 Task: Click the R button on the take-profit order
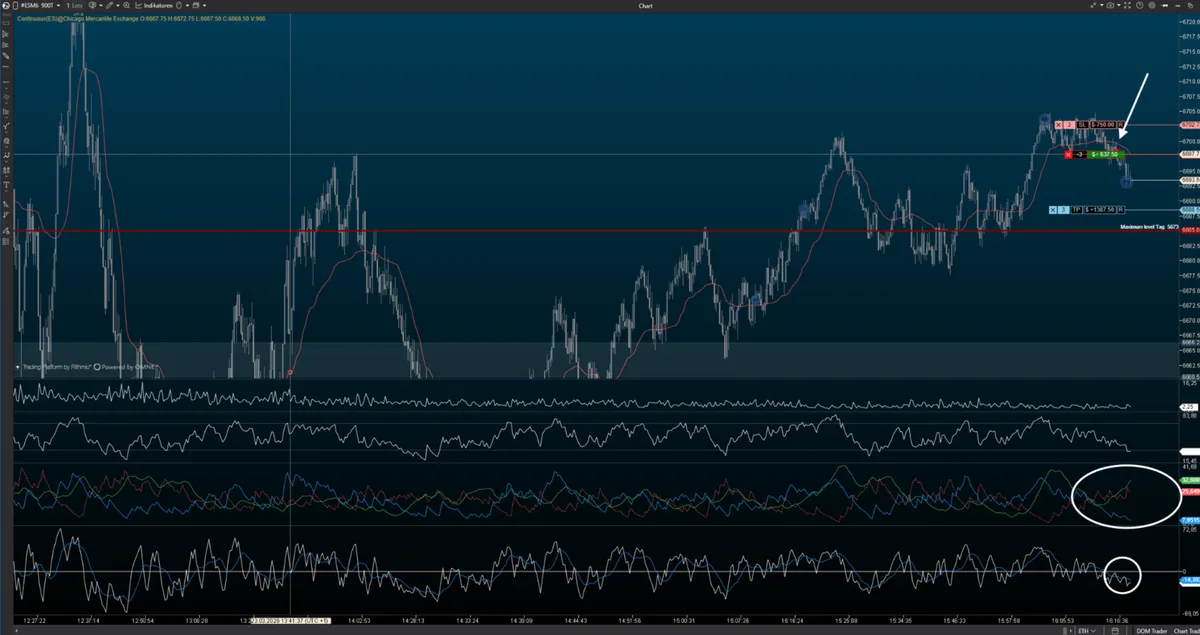pos(1121,210)
